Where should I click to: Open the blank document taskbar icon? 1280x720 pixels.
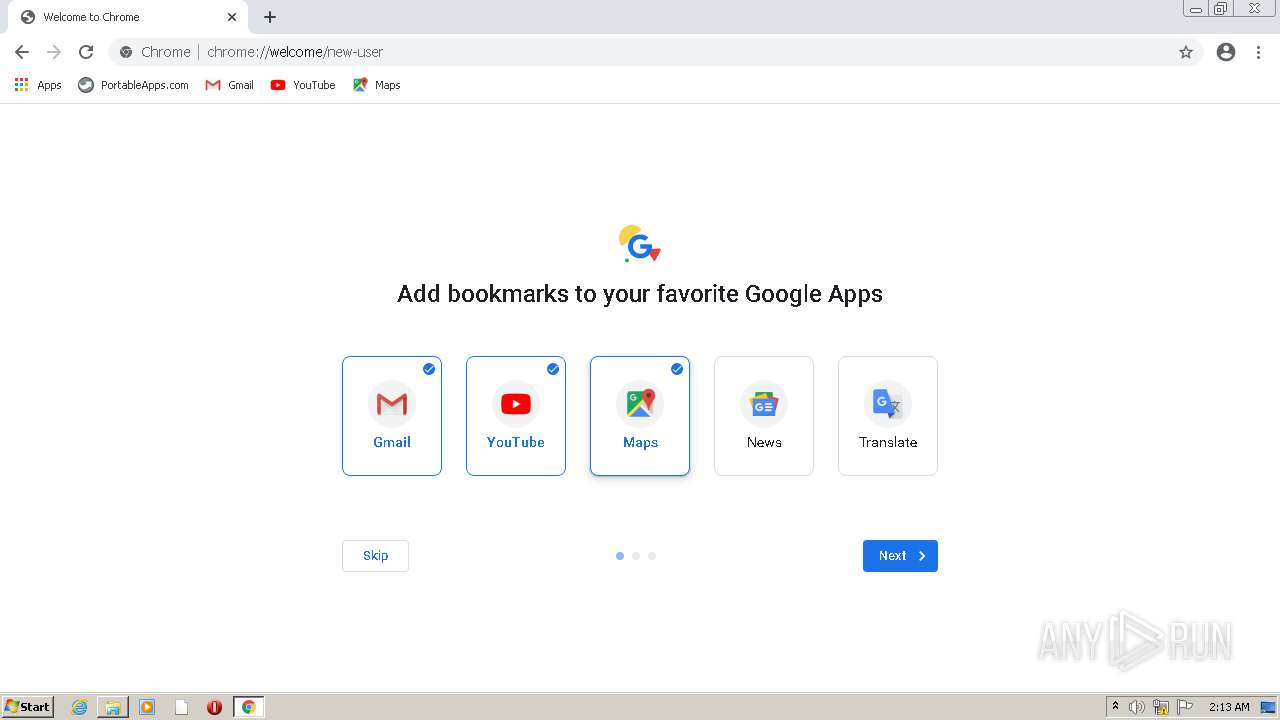pos(181,707)
